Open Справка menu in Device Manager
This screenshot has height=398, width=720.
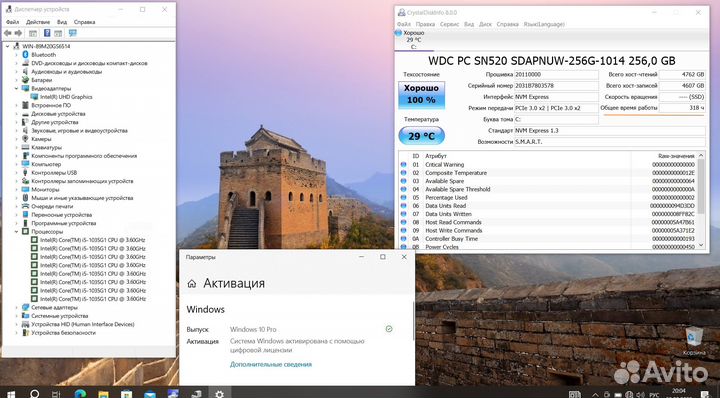[x=84, y=22]
